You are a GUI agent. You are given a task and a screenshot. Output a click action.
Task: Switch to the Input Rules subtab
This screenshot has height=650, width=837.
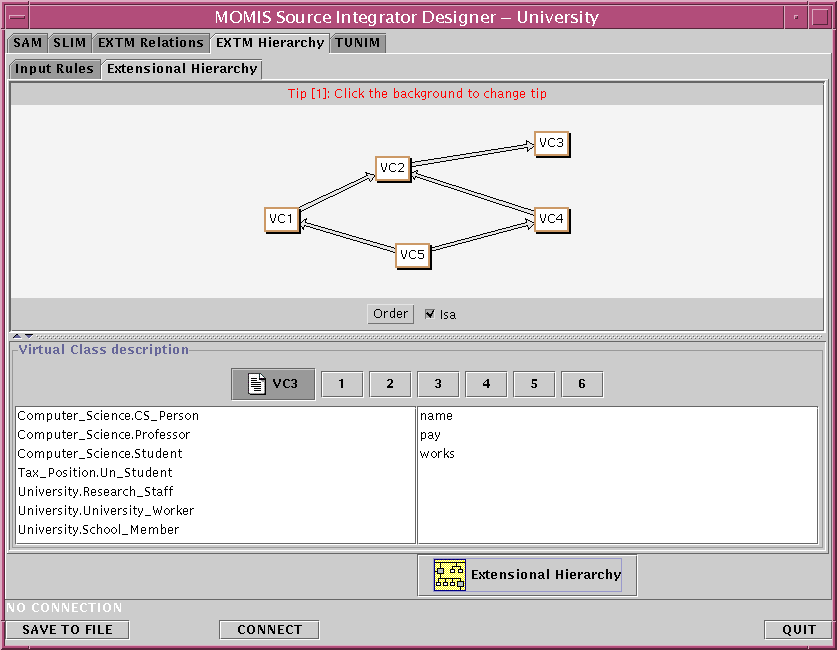pyautogui.click(x=55, y=69)
